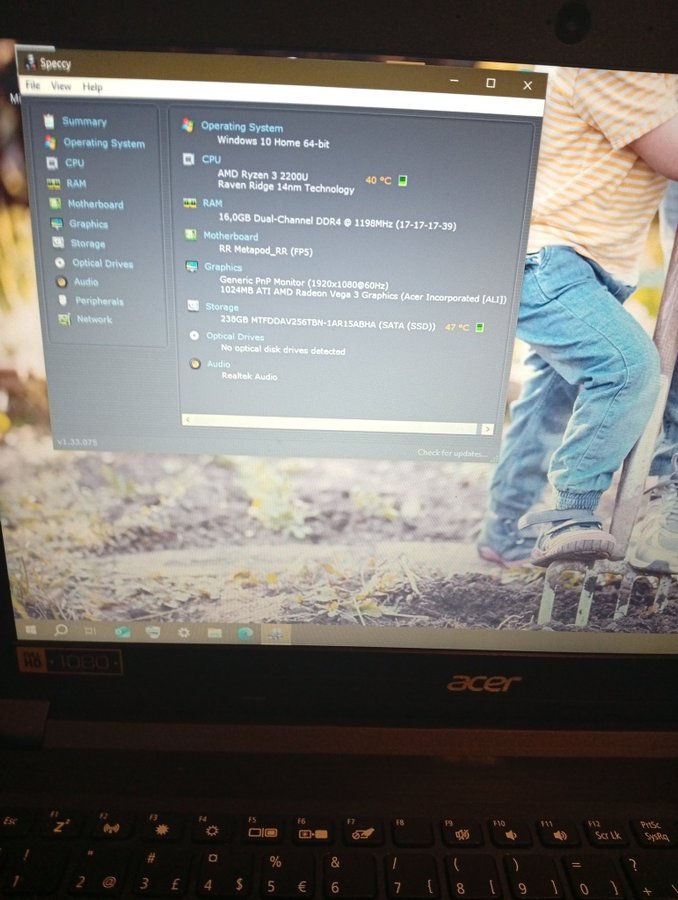Viewport: 678px width, 900px height.
Task: Click the Summary clipboard icon in sidebar
Action: pyautogui.click(x=49, y=121)
